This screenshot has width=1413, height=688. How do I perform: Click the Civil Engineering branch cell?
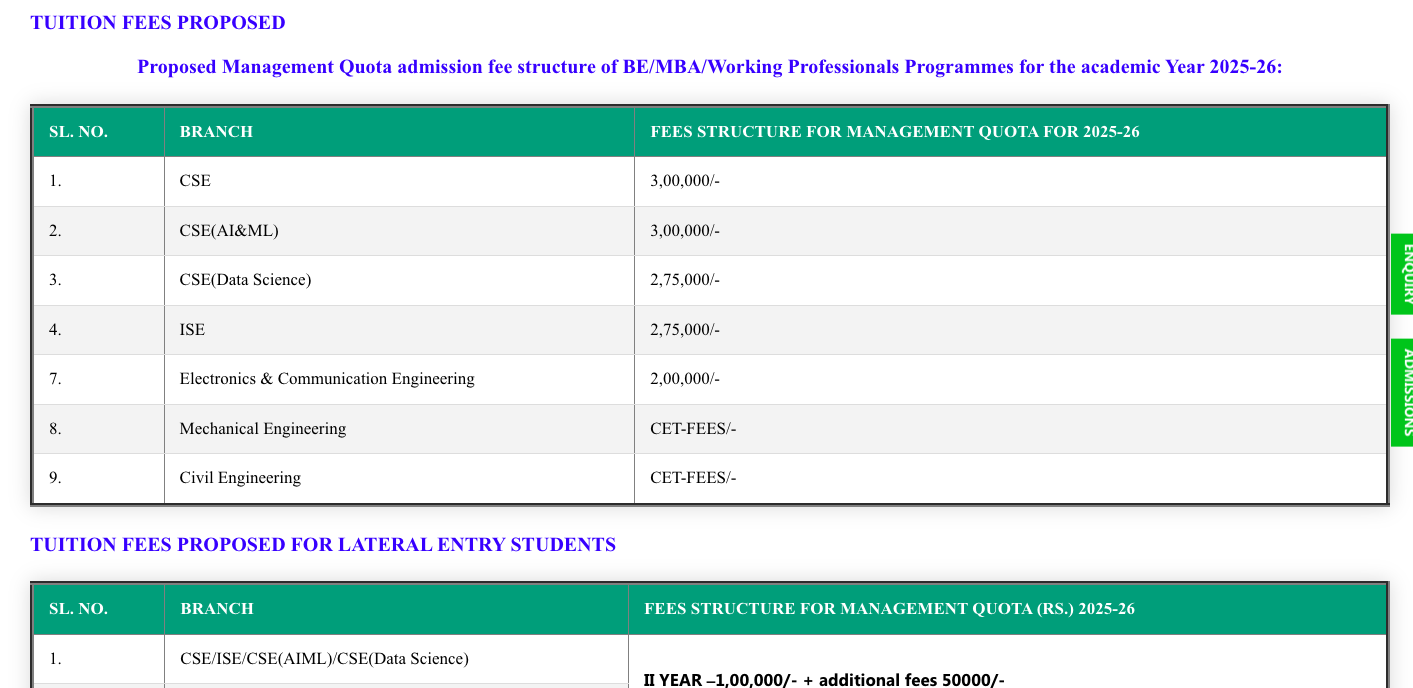tap(239, 477)
